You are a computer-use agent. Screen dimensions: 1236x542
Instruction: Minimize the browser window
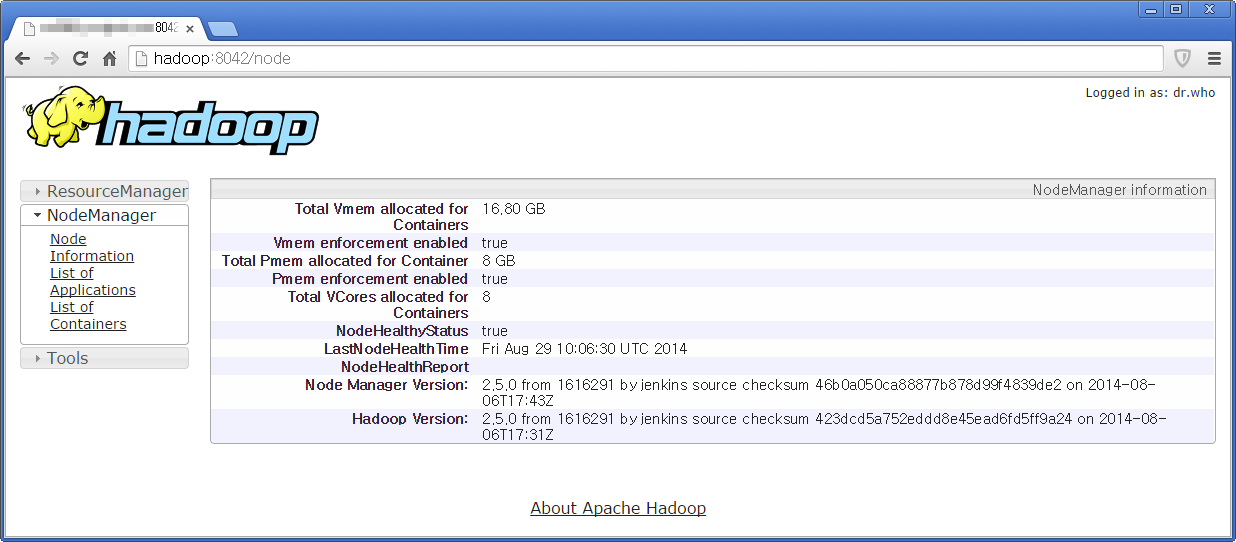pos(1150,9)
